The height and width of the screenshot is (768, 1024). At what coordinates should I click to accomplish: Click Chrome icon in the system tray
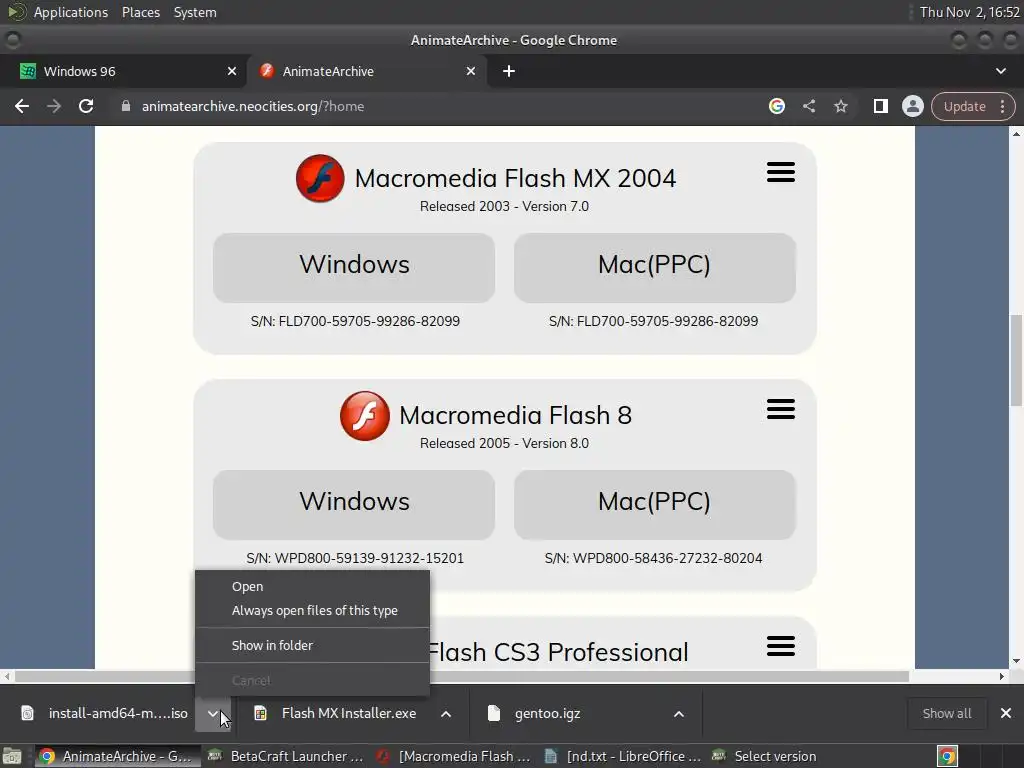[947, 756]
